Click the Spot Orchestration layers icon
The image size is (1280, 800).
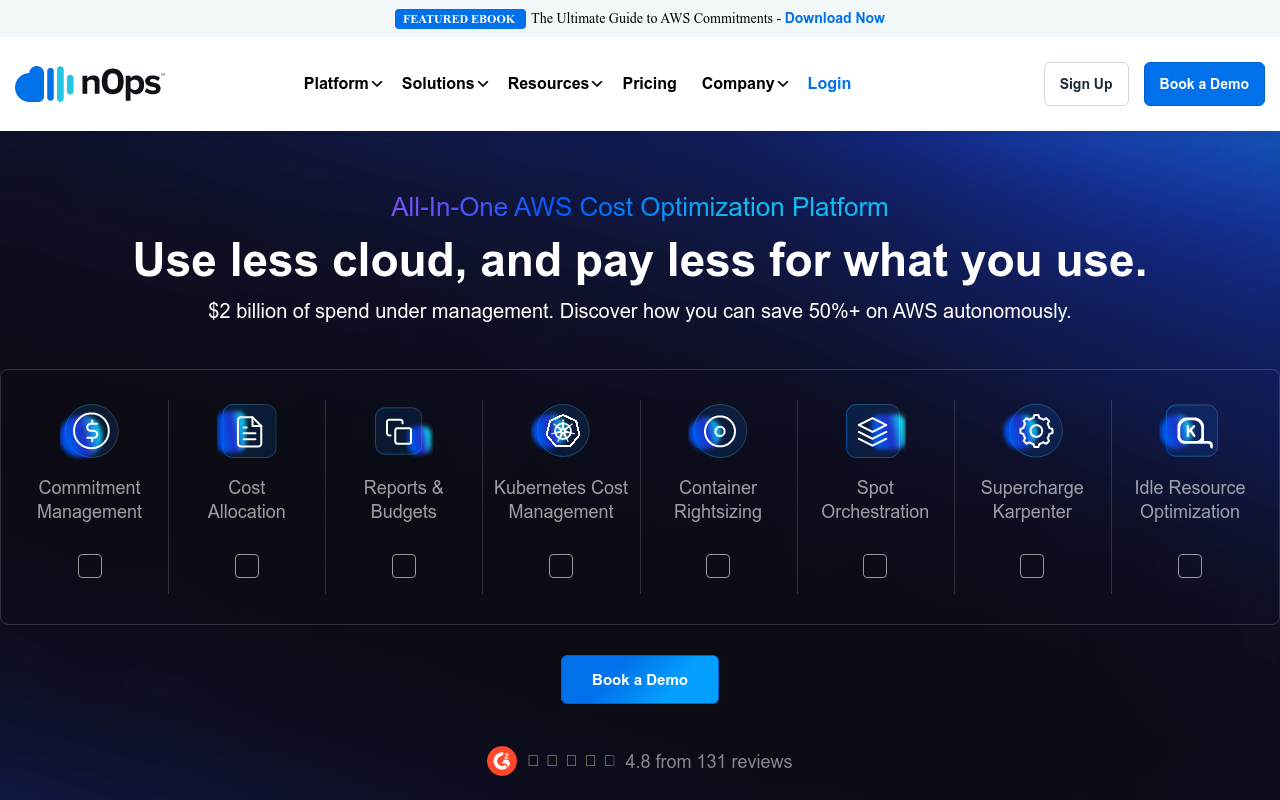pos(875,431)
